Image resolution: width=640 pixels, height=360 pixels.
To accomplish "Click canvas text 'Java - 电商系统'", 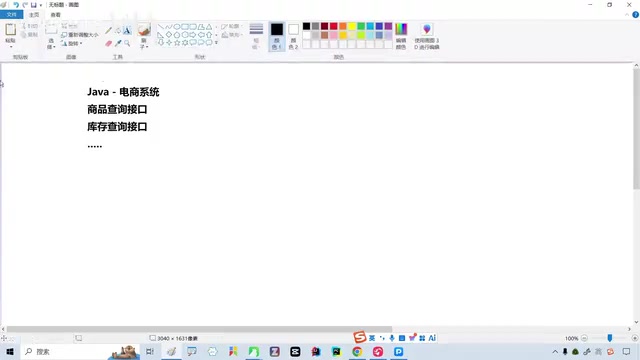I will [x=123, y=92].
